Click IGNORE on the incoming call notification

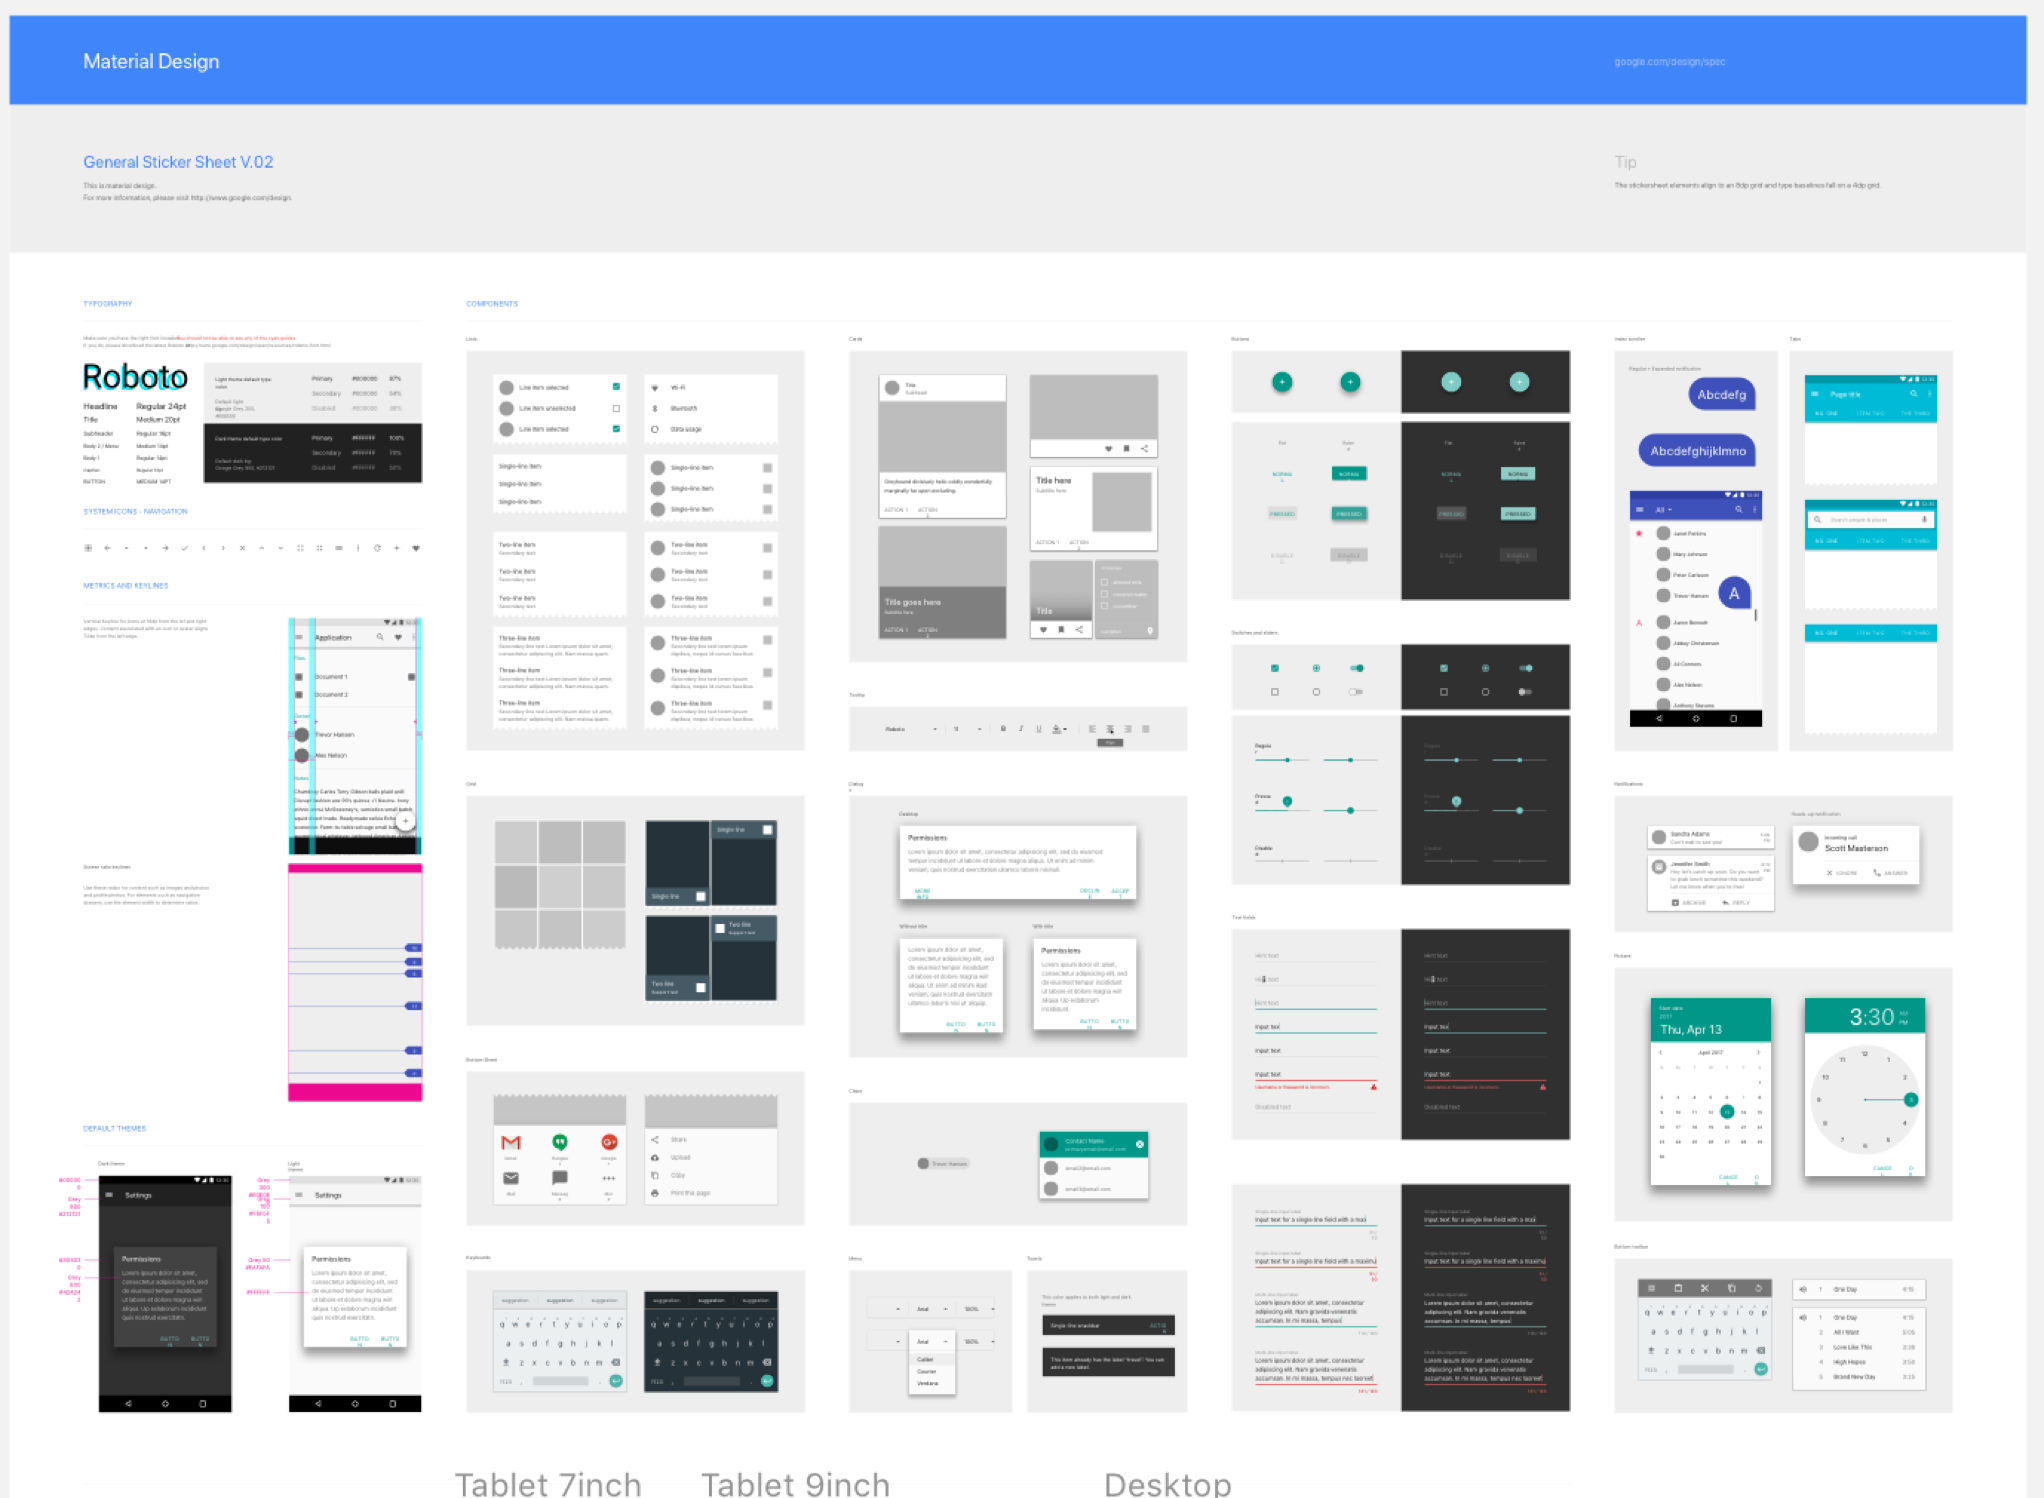(x=1842, y=873)
